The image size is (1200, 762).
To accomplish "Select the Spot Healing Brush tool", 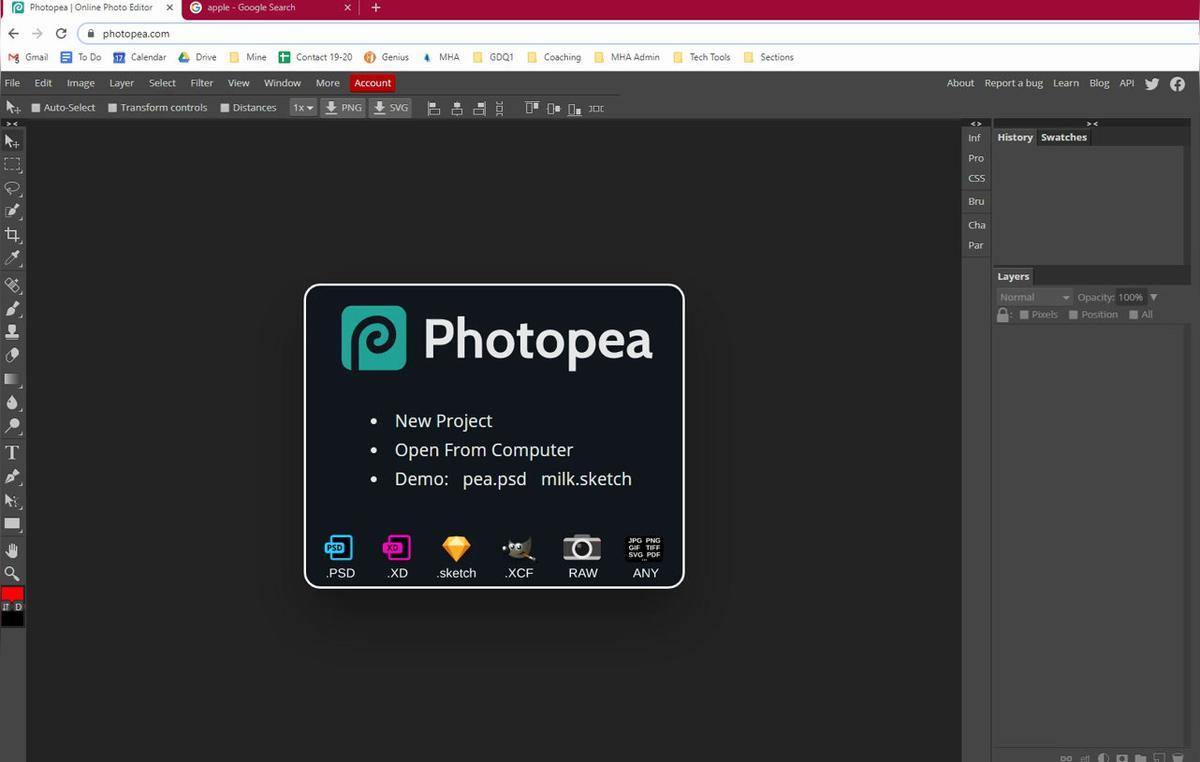I will click(12, 285).
